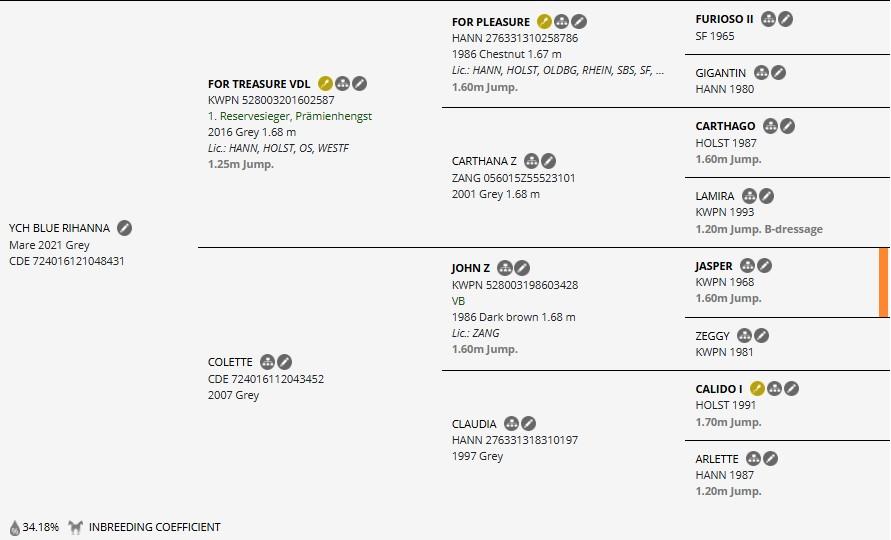Click the INBREEDING COEFFICIENT label

coord(155,527)
